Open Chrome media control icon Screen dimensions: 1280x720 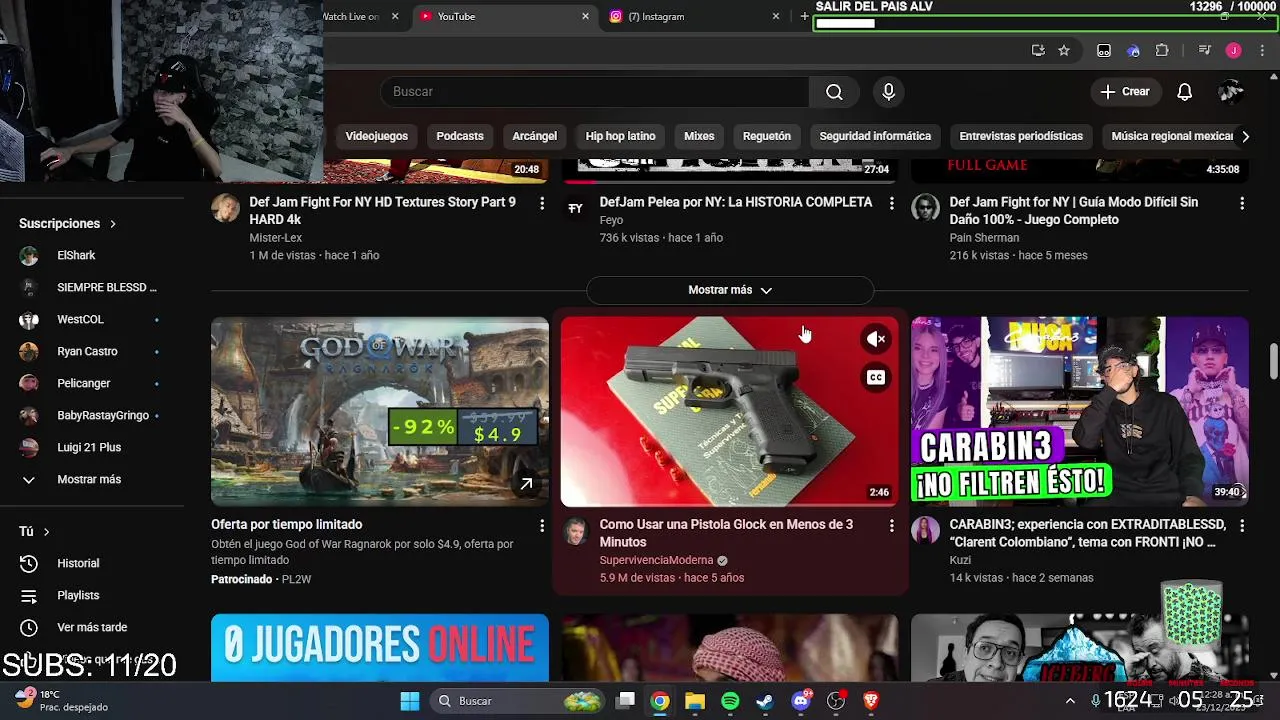click(1204, 51)
